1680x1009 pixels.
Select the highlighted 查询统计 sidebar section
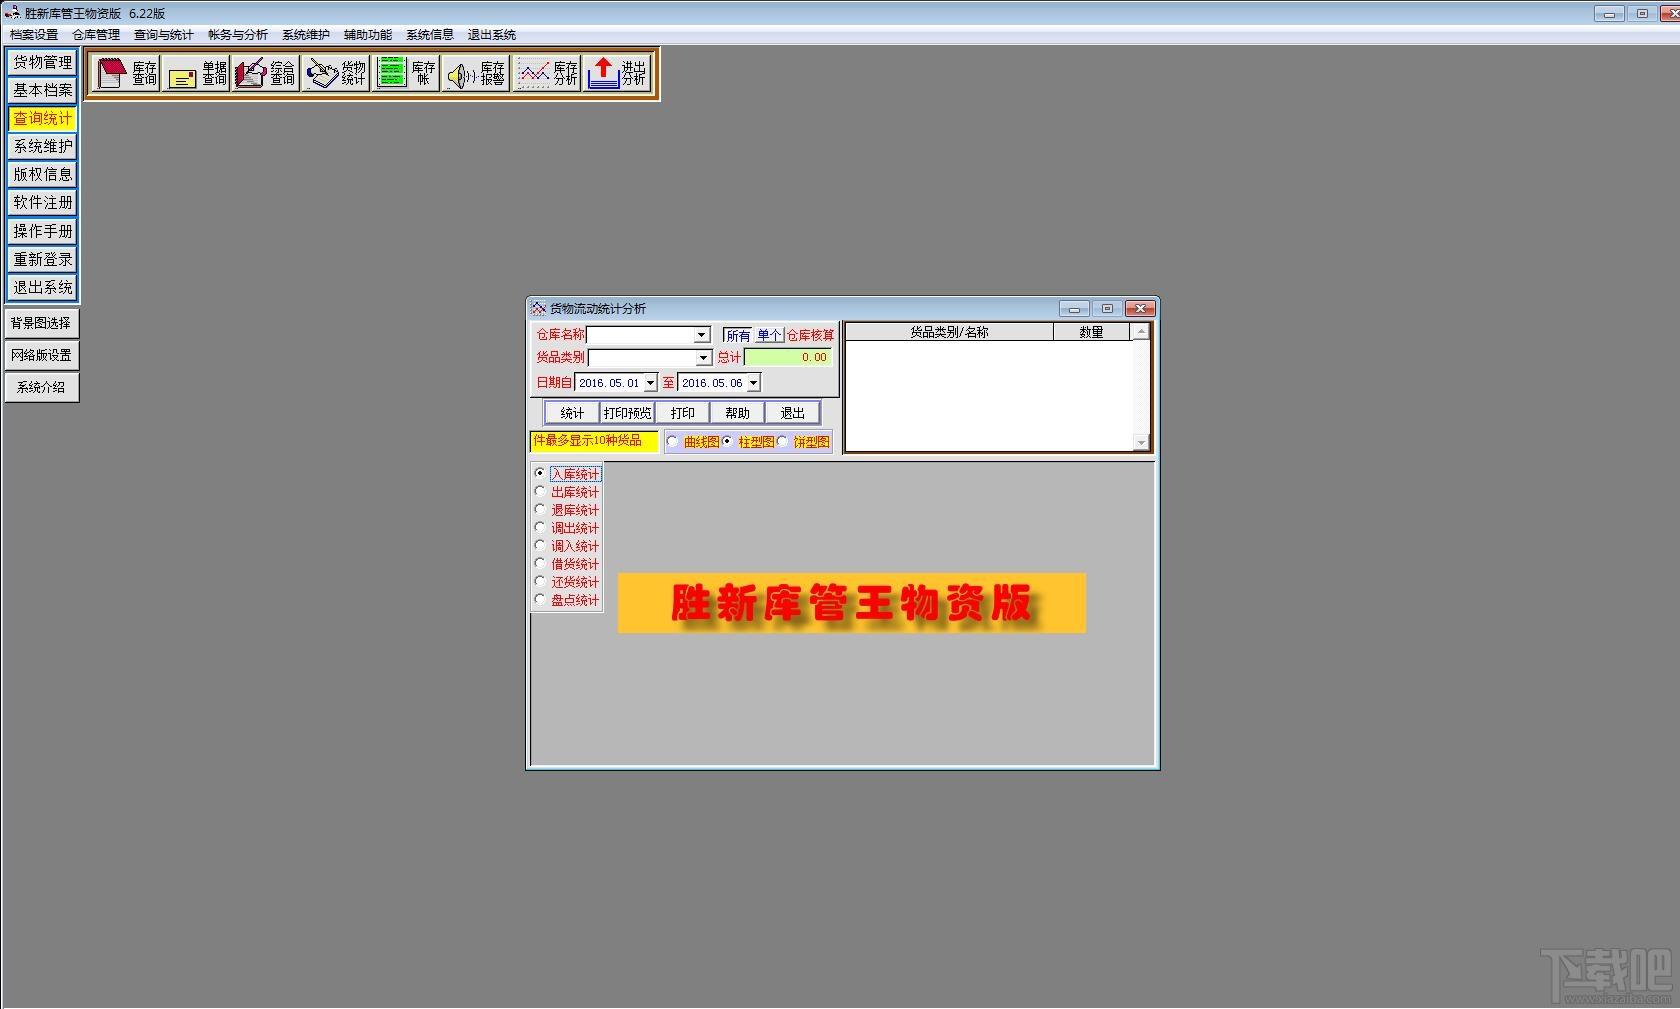pyautogui.click(x=42, y=118)
